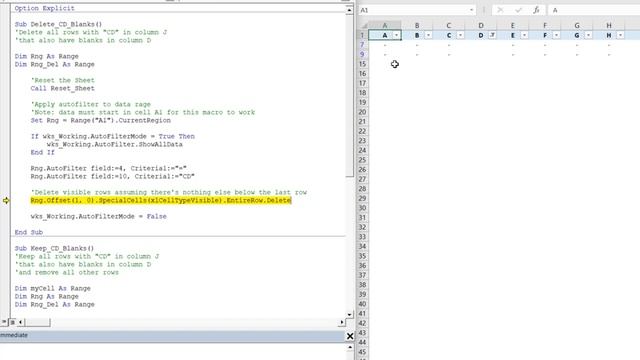Click the "Call Reset_Sheet" line
The image size is (640, 360).
(x=62, y=88)
